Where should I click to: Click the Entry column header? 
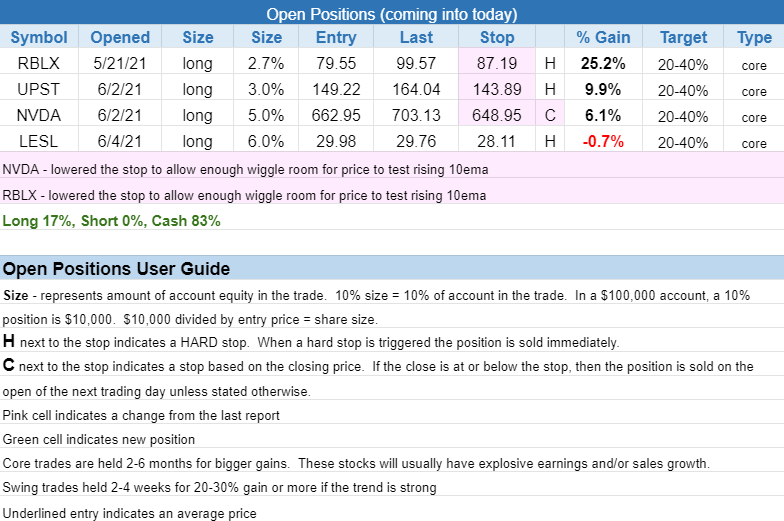(x=335, y=38)
